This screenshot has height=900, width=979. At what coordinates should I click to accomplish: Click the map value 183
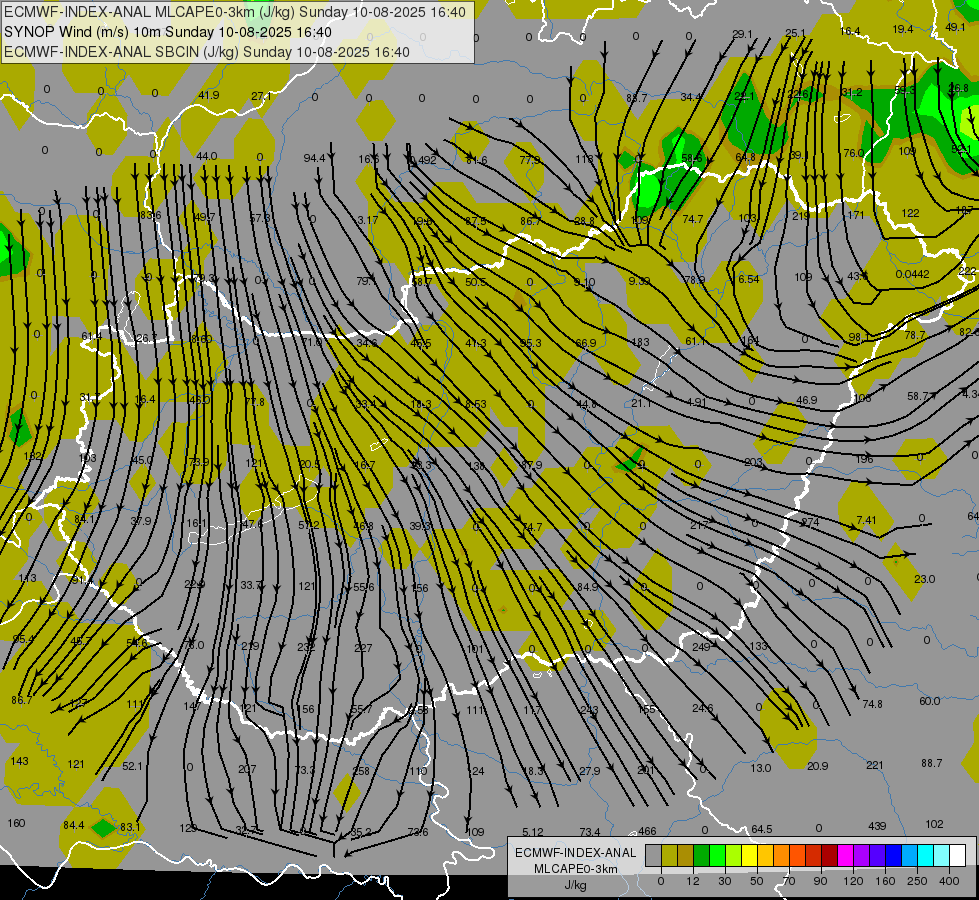[x=641, y=342]
